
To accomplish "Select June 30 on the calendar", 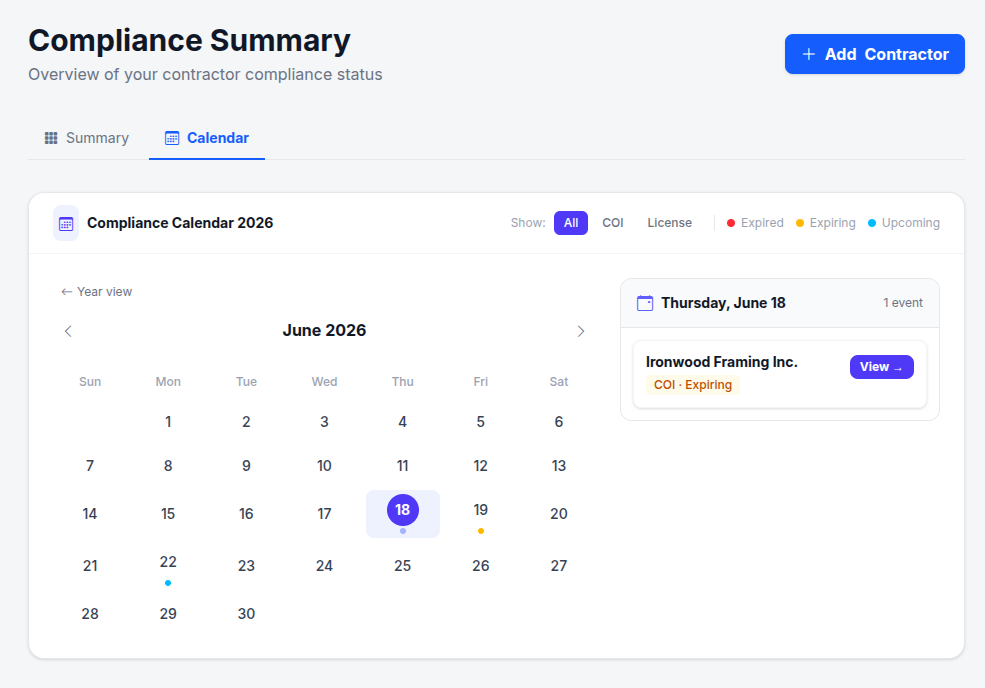I will (246, 614).
